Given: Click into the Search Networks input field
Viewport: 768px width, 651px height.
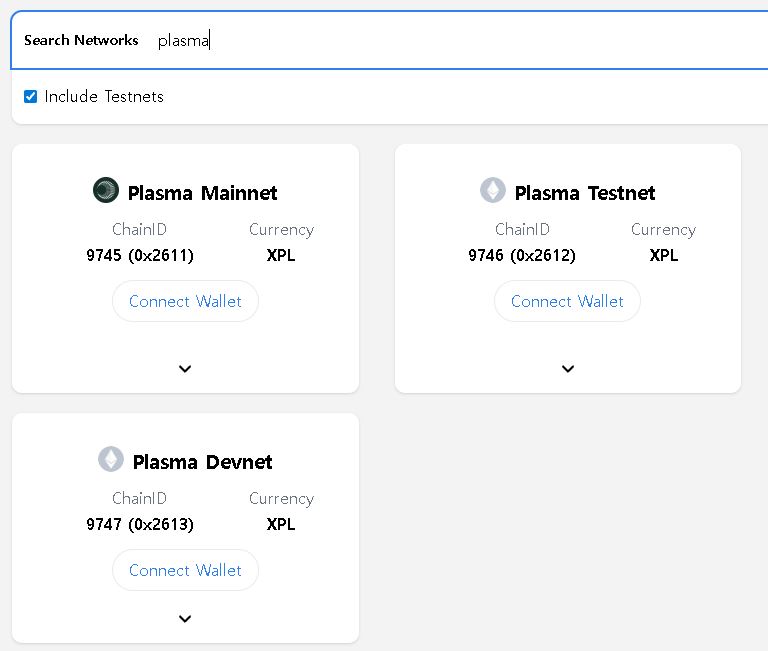Looking at the screenshot, I should pyautogui.click(x=450, y=41).
